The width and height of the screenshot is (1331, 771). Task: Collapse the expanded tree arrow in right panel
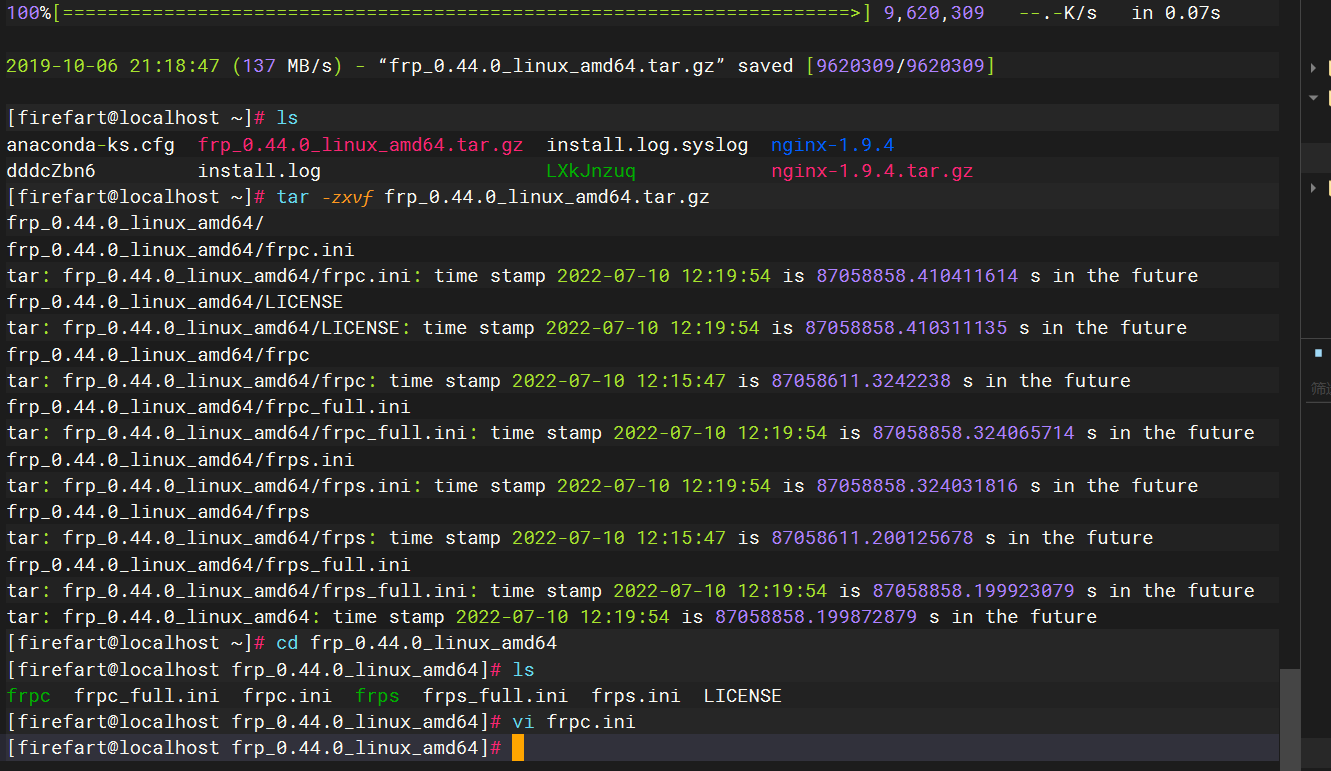coord(1314,97)
